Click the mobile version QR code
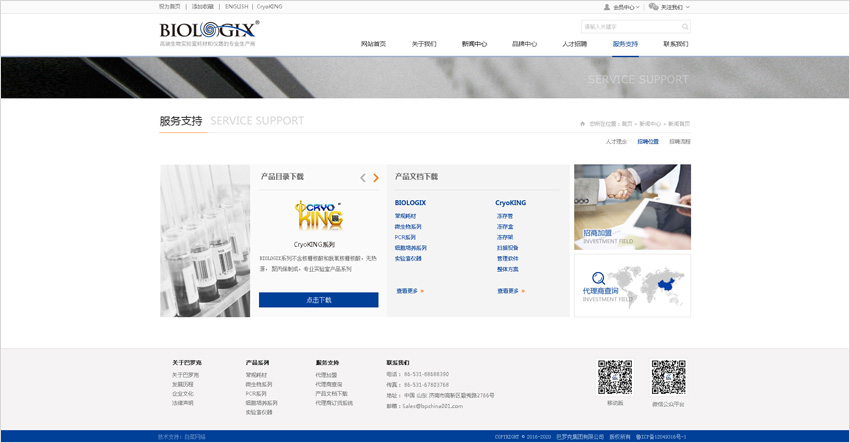 (615, 377)
